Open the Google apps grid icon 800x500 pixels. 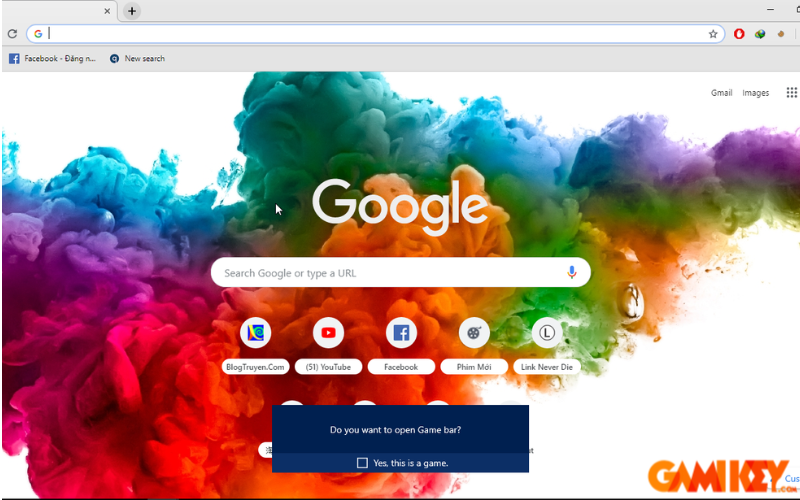pos(791,92)
